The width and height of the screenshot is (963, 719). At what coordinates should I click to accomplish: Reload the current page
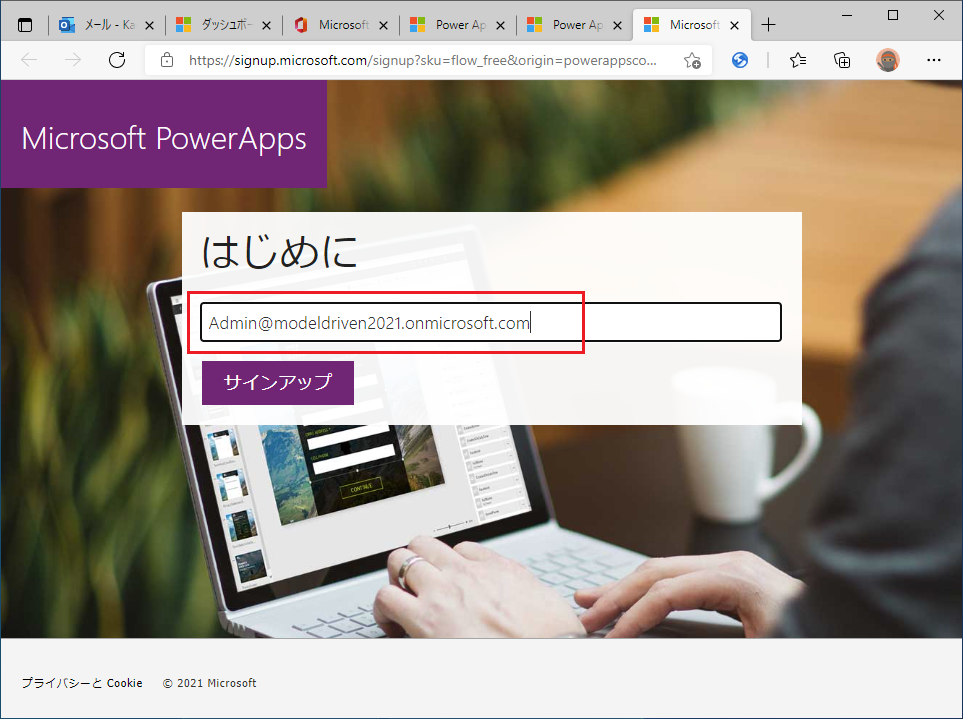[117, 60]
